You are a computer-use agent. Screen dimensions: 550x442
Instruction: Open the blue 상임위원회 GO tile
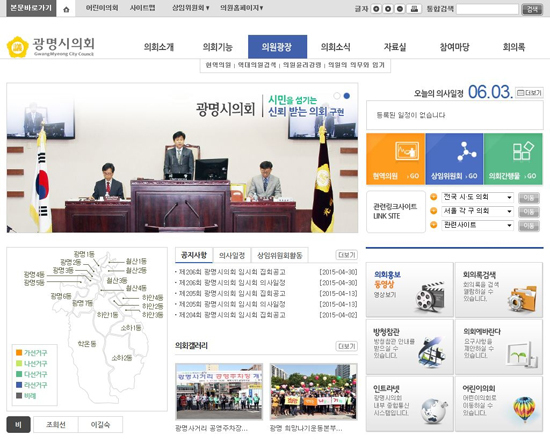pyautogui.click(x=454, y=159)
